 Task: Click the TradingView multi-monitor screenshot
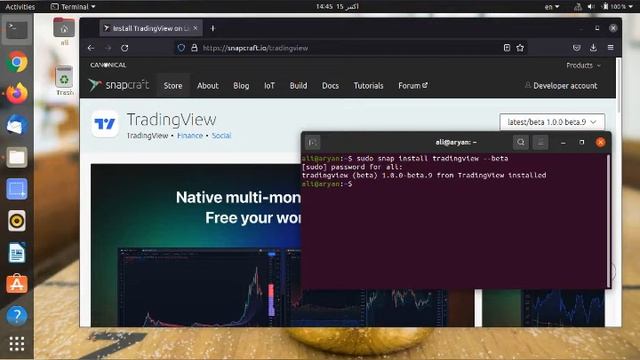[x=196, y=245]
